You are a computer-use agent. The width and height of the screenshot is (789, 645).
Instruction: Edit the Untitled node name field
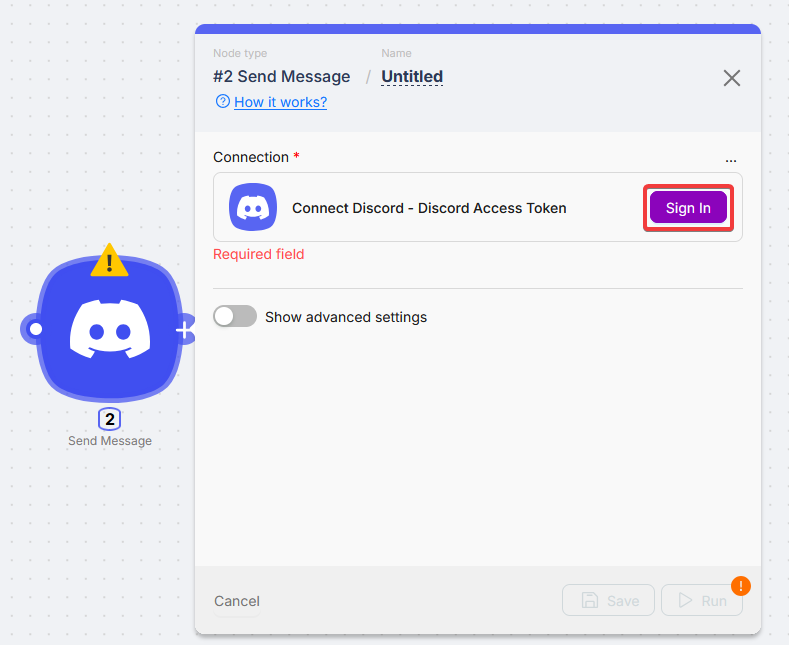pyautogui.click(x=412, y=77)
